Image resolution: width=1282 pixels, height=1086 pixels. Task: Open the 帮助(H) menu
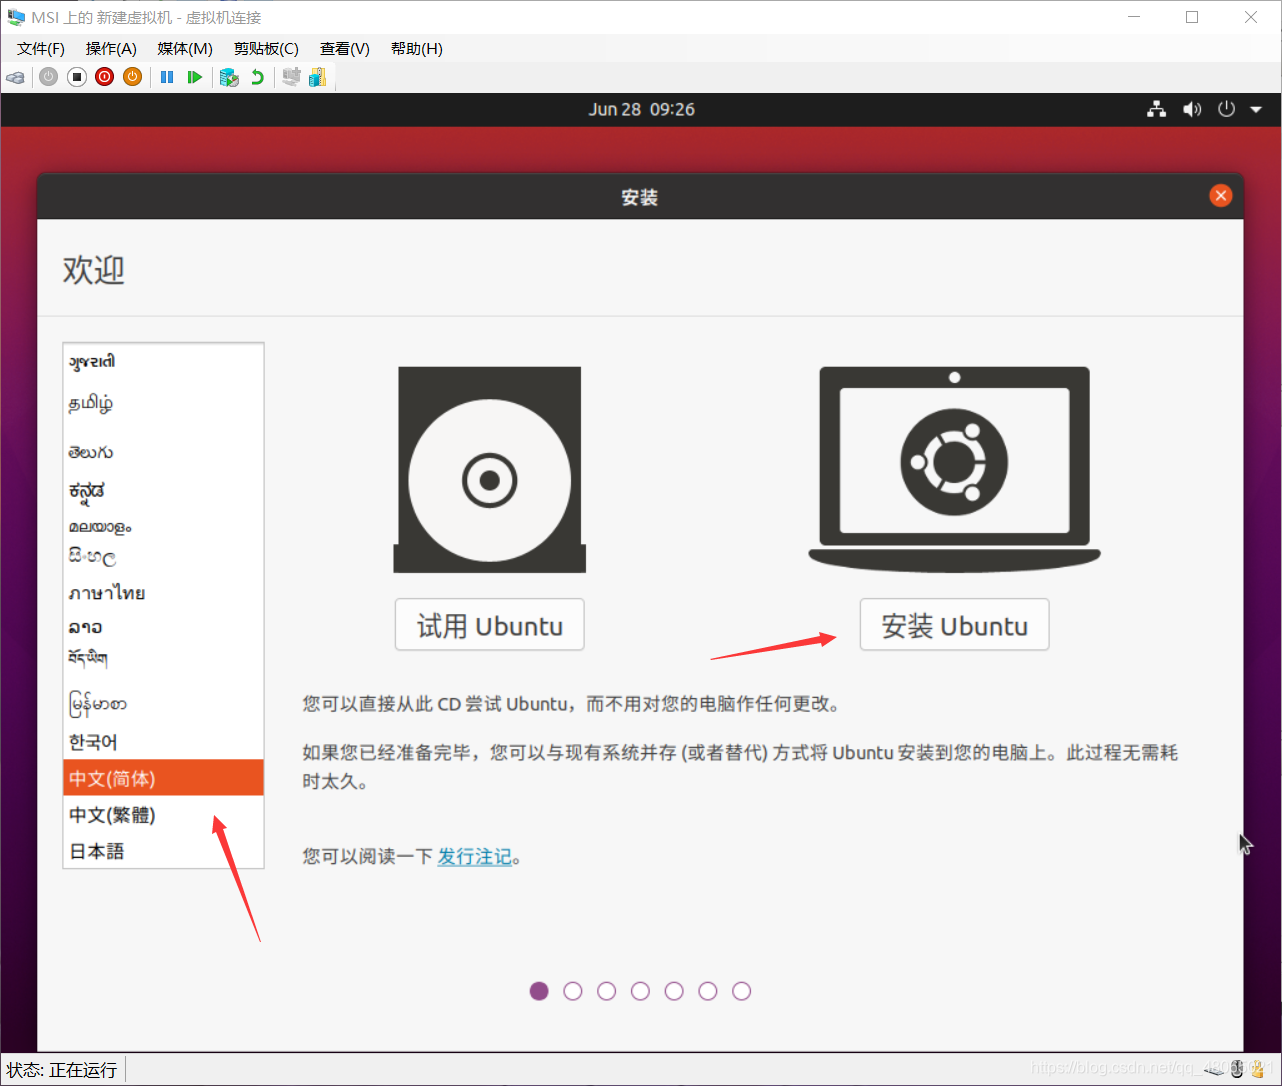417,49
